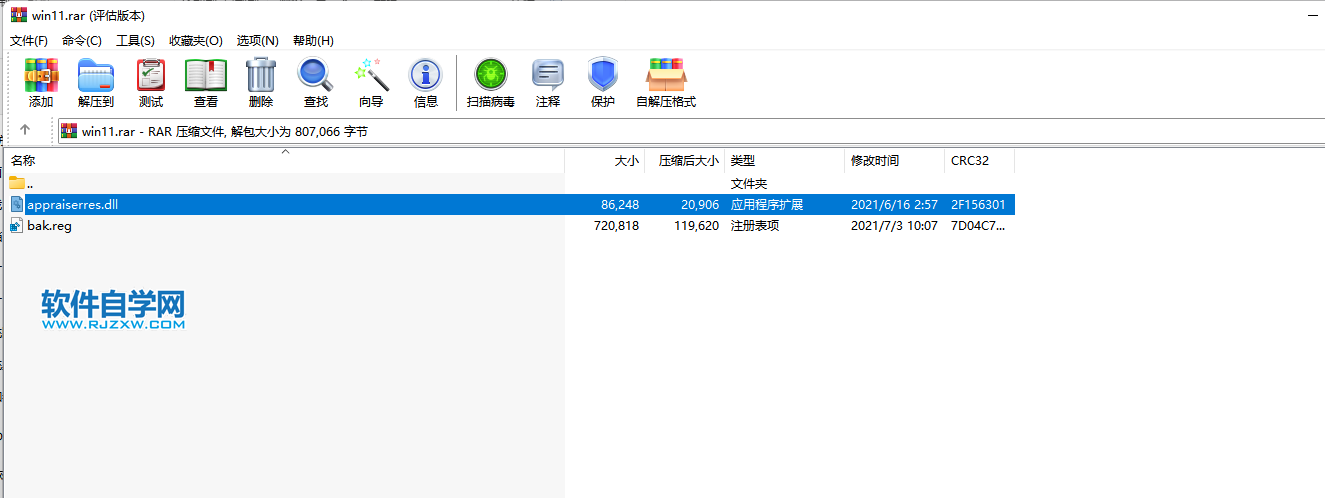The height and width of the screenshot is (498, 1325).
Task: Minimize the WinRAR window
Action: pos(1311,14)
